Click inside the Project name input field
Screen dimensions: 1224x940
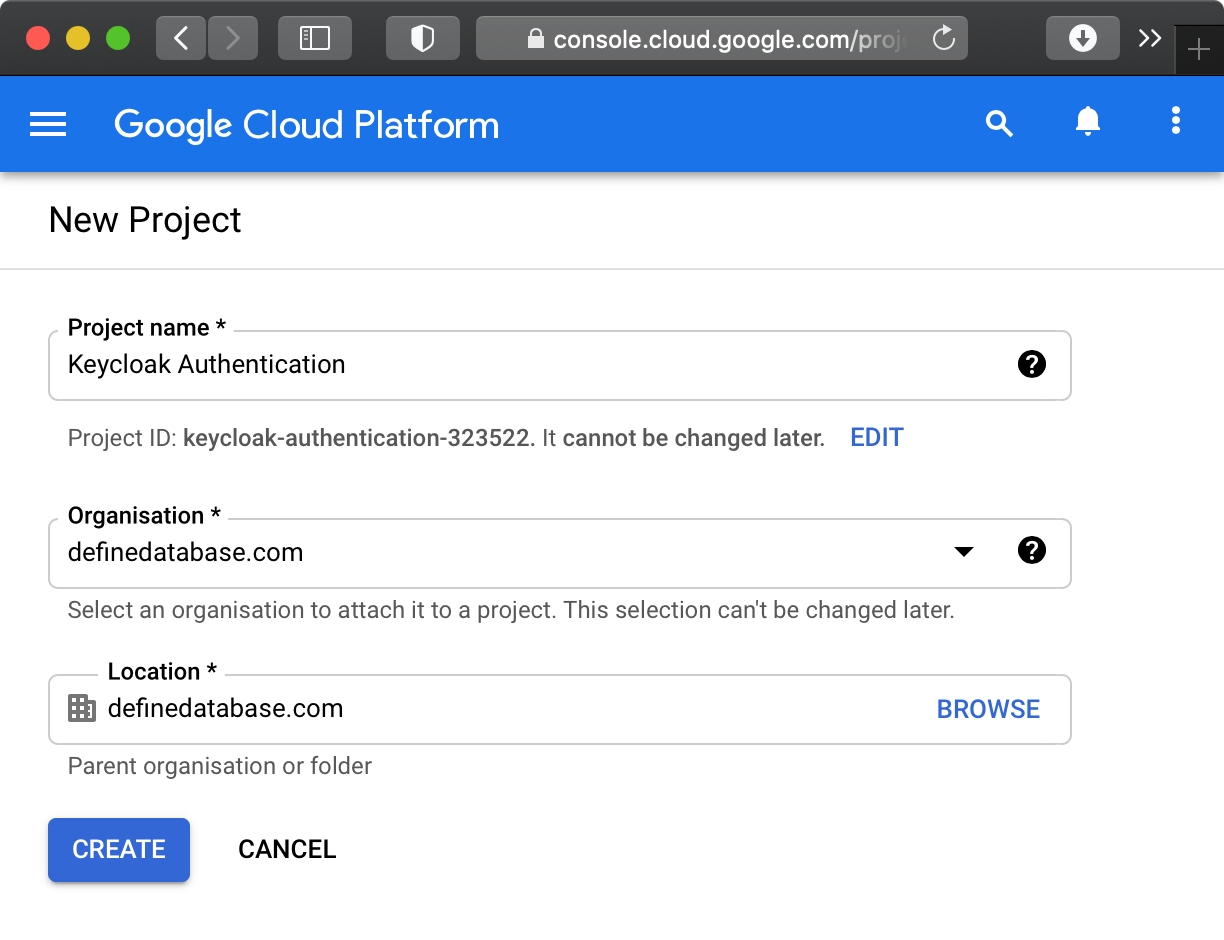tap(400, 364)
